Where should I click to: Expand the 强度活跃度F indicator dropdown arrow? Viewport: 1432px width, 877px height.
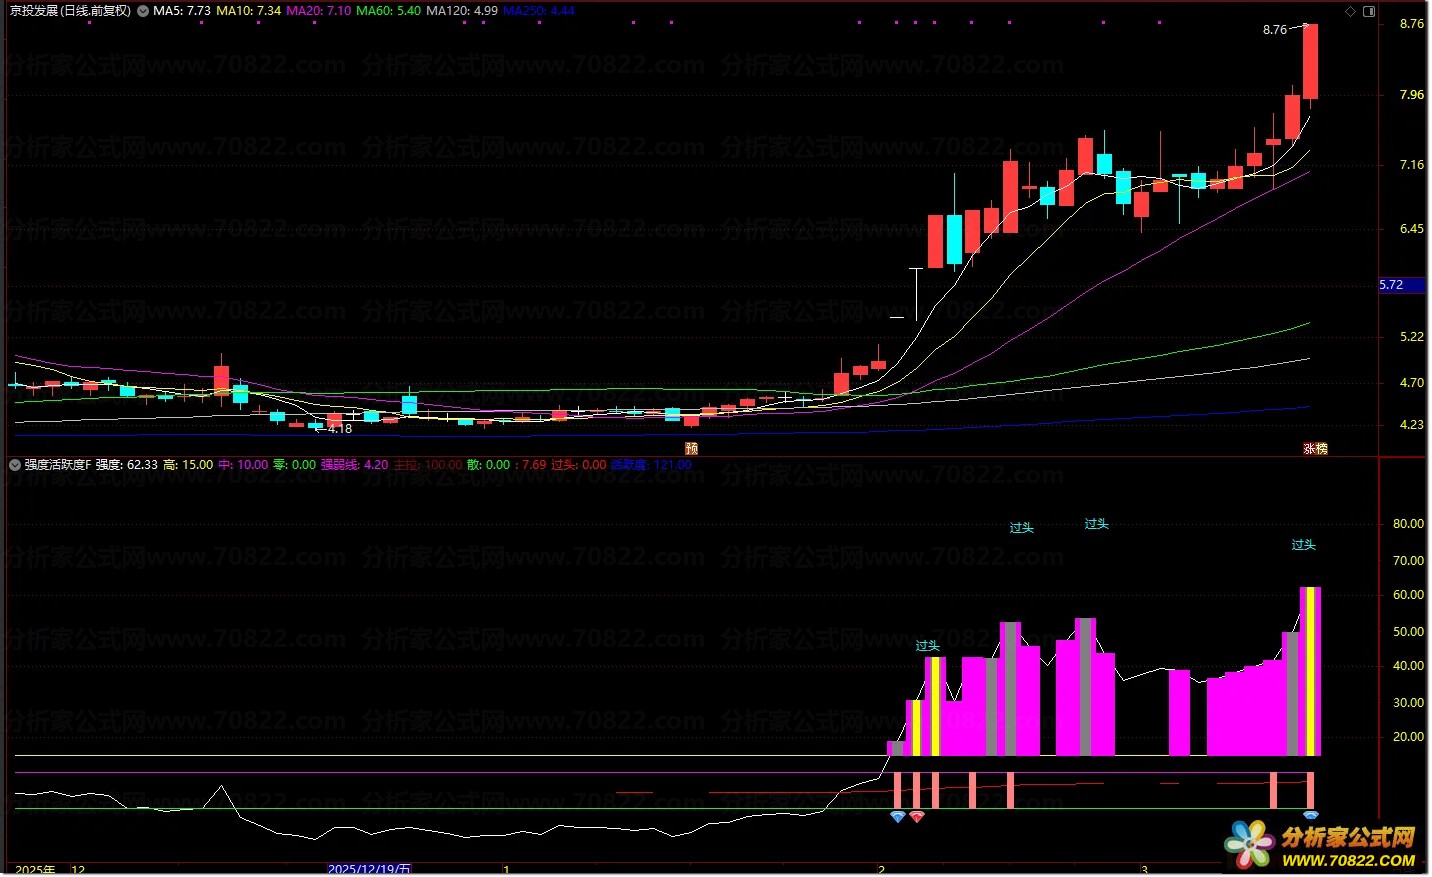15,465
